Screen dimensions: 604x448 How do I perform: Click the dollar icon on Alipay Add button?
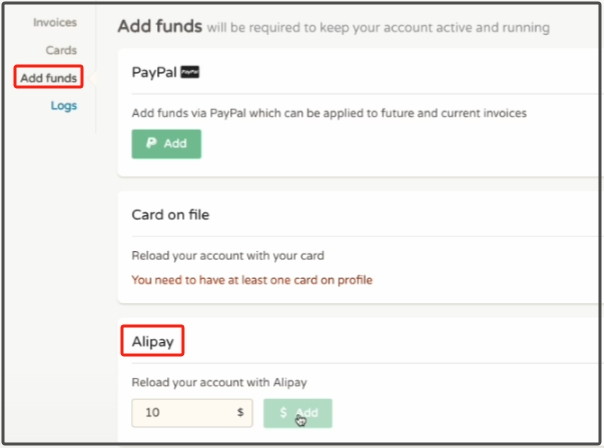pos(284,413)
